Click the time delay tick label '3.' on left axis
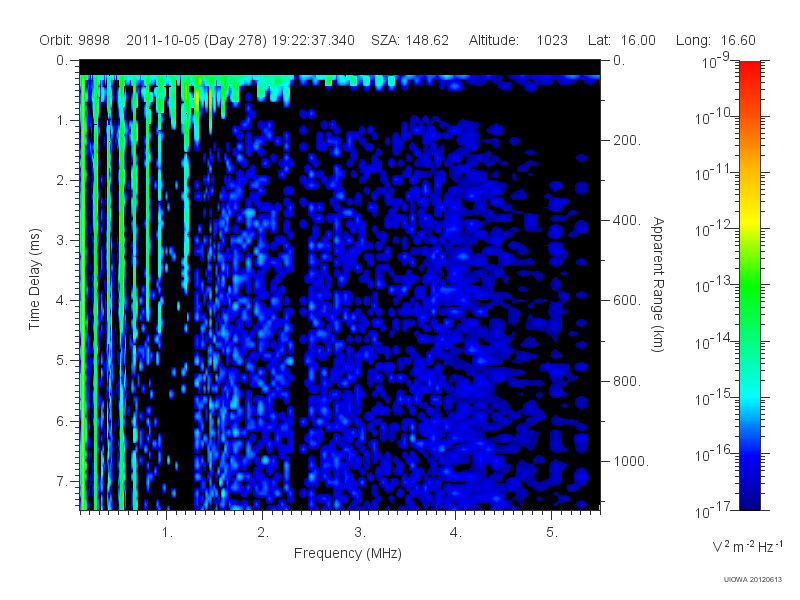The height and width of the screenshot is (600, 800). [x=62, y=240]
